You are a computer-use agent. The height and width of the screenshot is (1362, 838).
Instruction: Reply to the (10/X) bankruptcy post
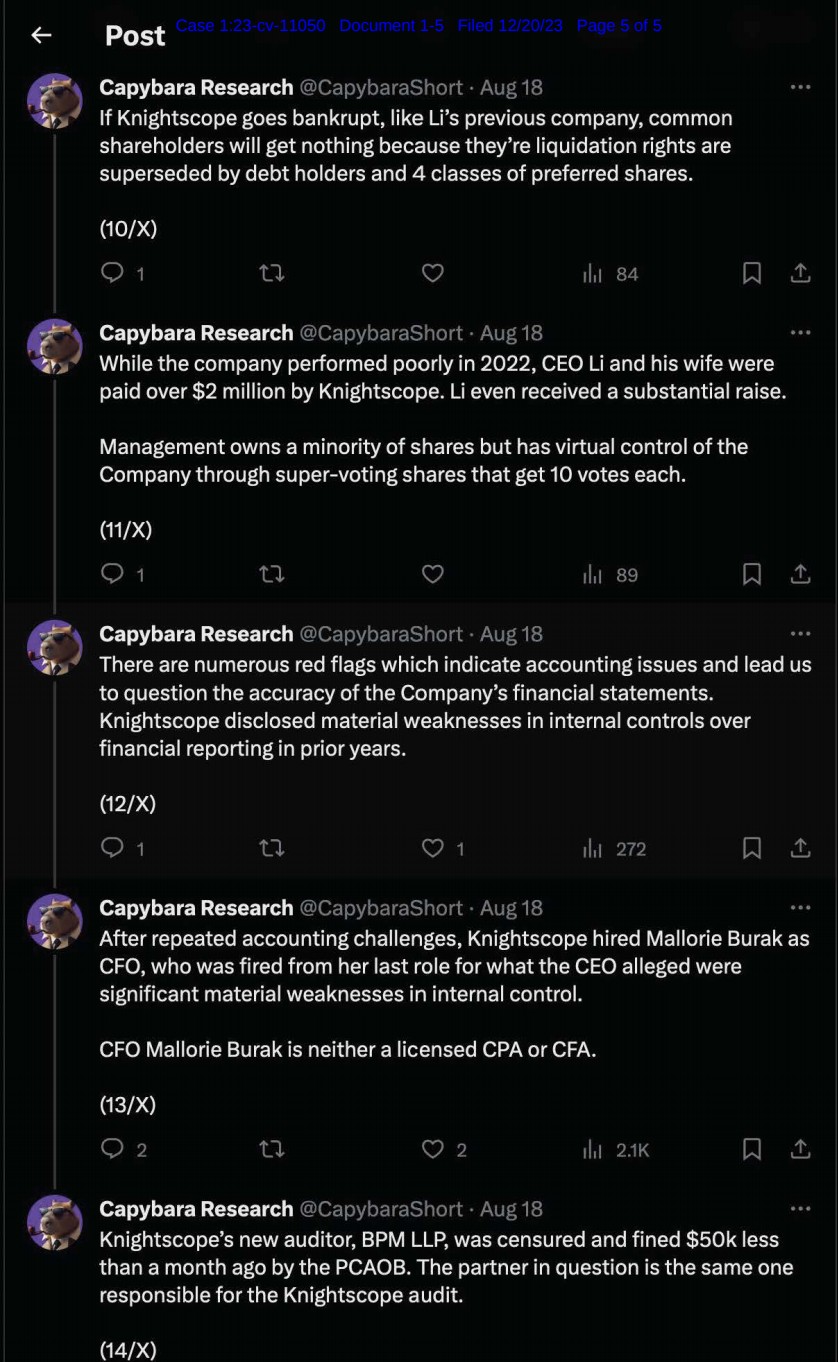[113, 273]
